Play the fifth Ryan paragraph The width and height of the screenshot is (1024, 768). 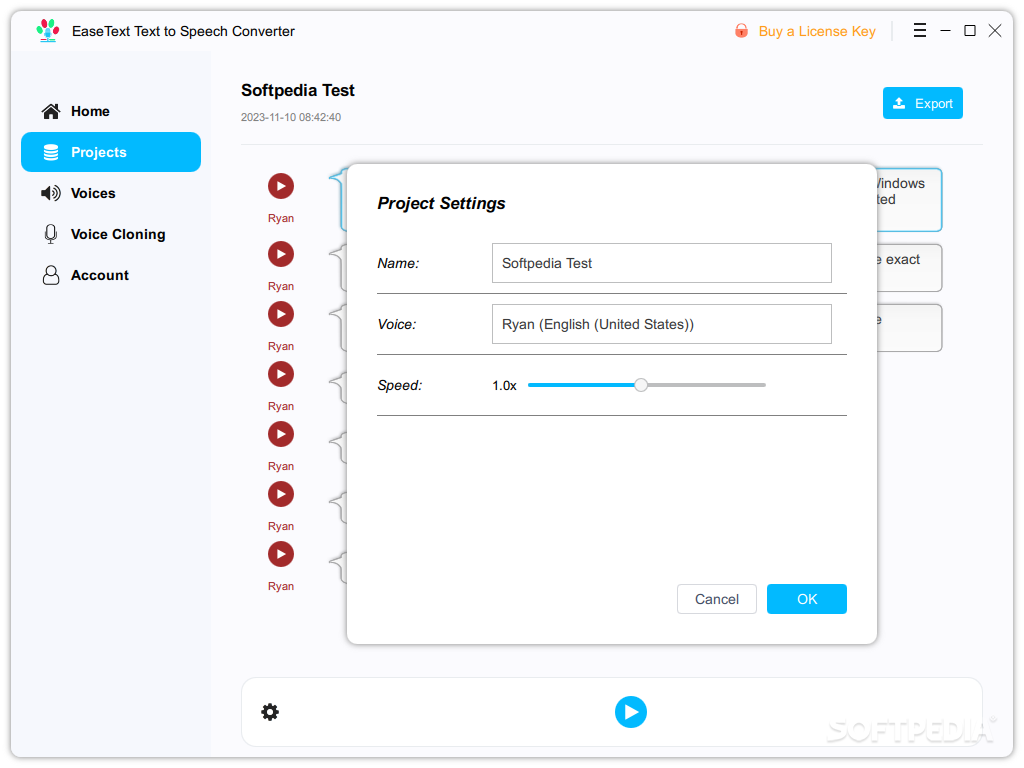point(281,434)
